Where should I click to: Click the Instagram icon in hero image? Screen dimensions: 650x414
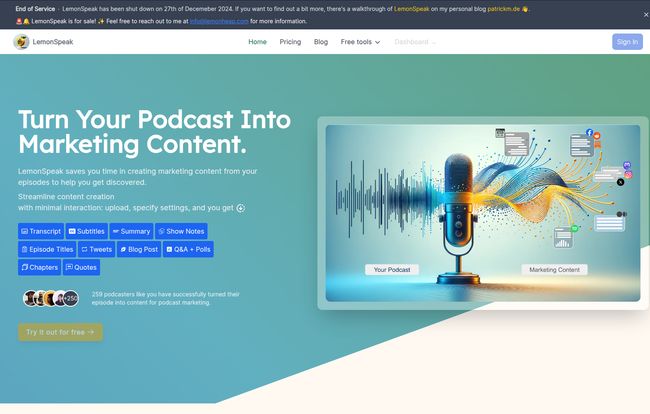point(628,174)
